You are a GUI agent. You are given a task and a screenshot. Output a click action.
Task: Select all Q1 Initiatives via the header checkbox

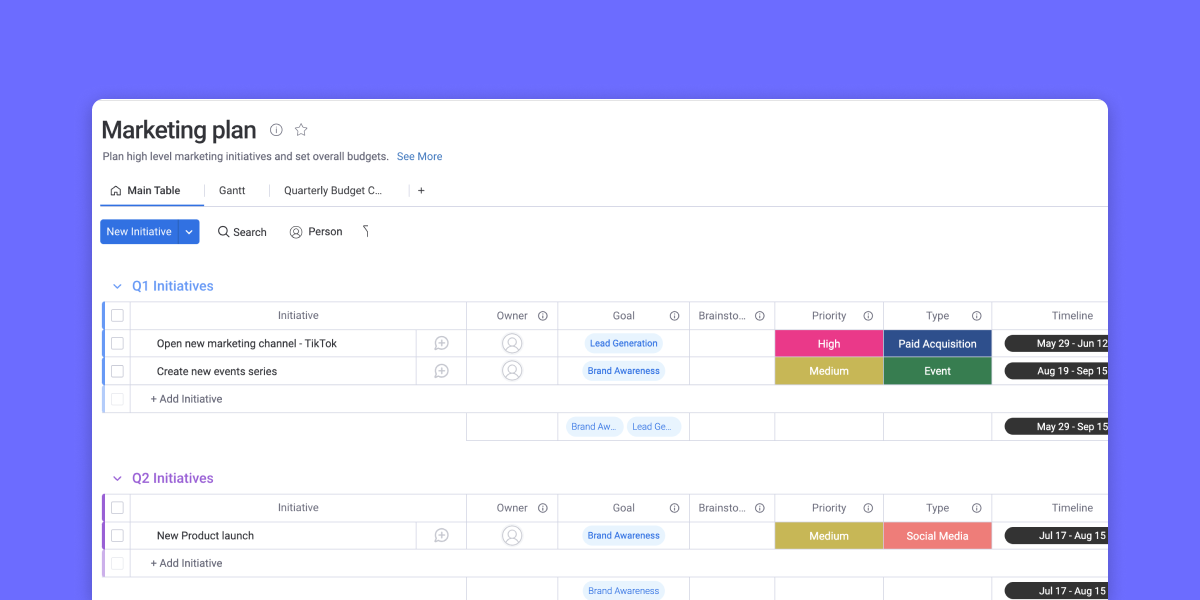click(x=117, y=315)
